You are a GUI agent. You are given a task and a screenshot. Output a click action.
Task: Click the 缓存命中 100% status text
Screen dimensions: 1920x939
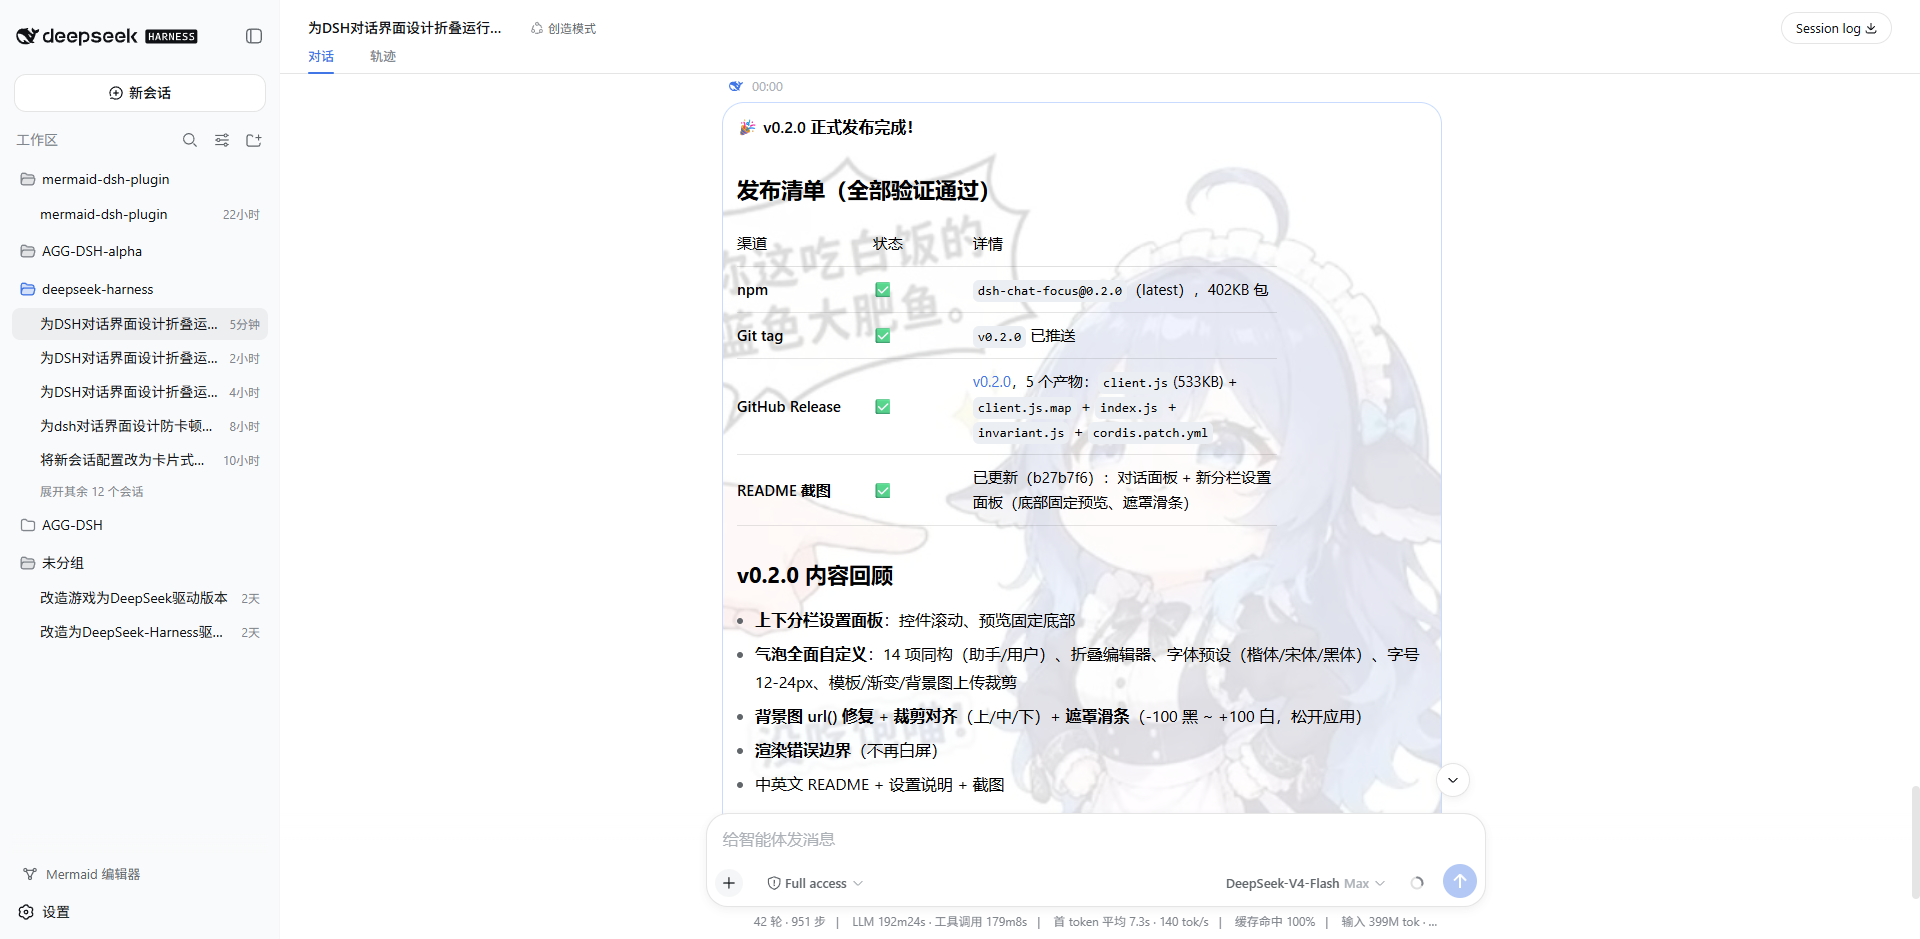[x=1275, y=922]
